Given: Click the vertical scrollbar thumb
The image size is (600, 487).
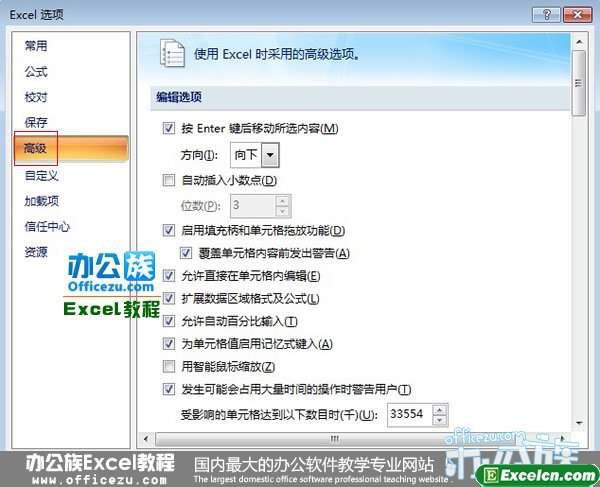Looking at the screenshot, I should coord(579,83).
